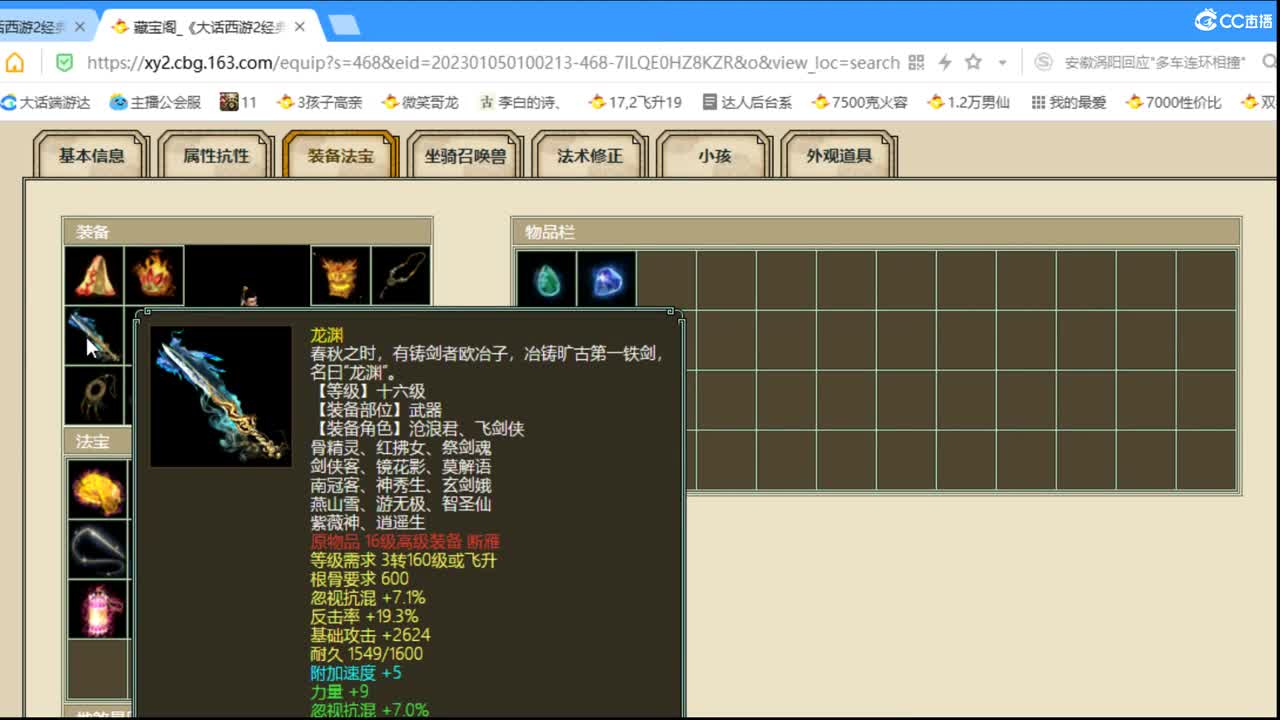This screenshot has width=1280, height=720.
Task: Select the belt equipment icon below the sword
Action: coord(94,395)
